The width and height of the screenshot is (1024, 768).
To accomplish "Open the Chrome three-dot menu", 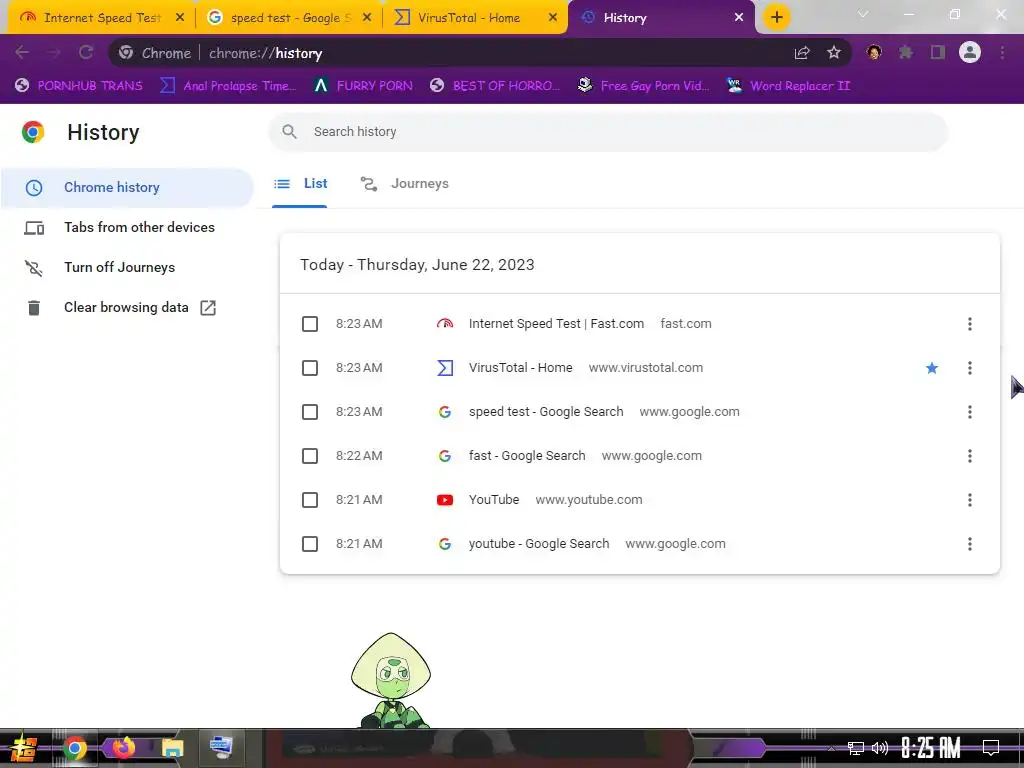I will point(1002,53).
